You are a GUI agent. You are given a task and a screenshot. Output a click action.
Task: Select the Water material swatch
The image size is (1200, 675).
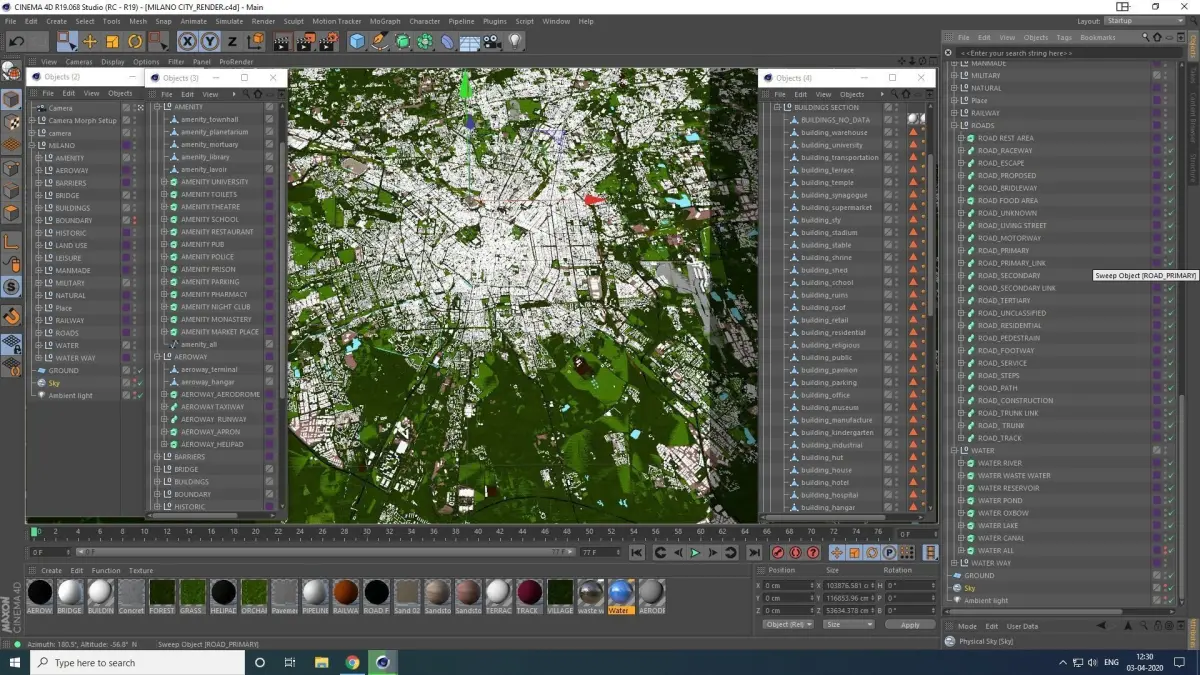620,592
